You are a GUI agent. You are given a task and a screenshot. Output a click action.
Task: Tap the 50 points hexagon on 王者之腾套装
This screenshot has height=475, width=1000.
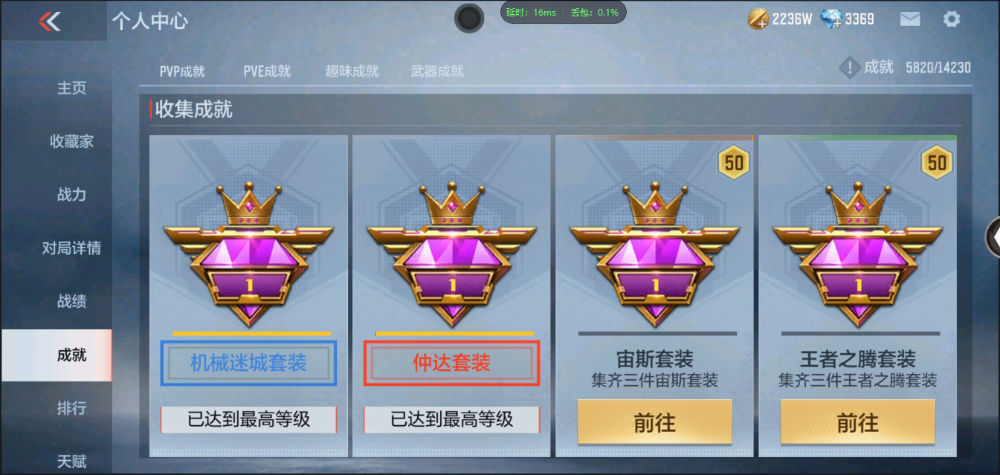(937, 163)
